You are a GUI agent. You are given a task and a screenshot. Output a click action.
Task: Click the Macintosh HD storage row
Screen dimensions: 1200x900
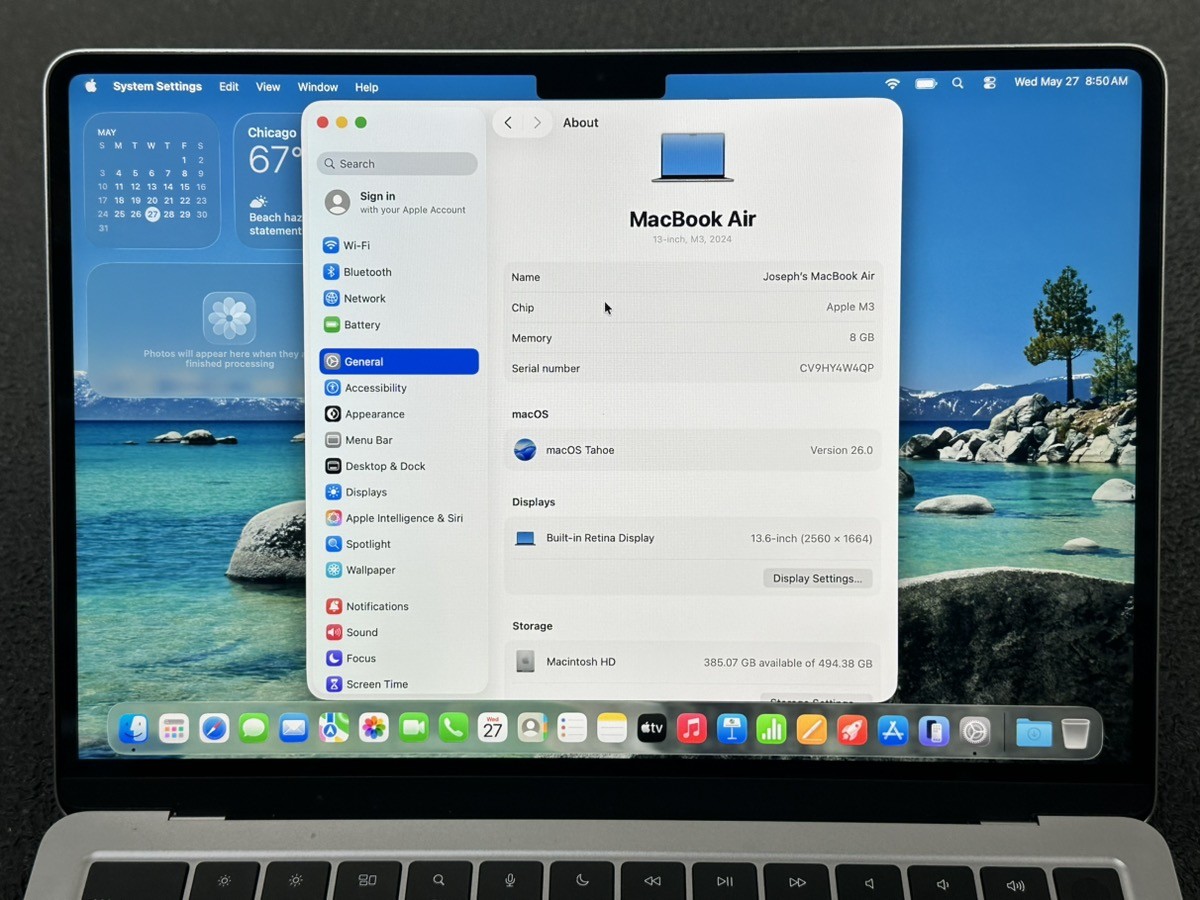(693, 662)
